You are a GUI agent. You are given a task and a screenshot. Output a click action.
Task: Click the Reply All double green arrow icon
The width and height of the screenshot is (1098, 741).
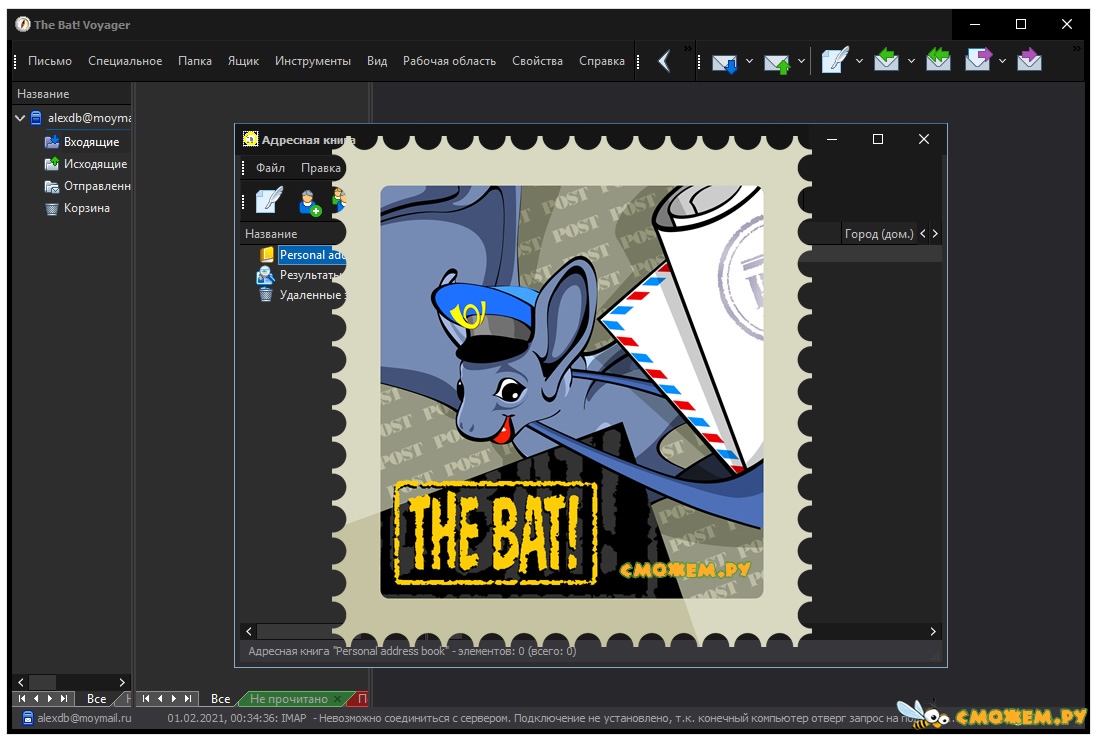pyautogui.click(x=938, y=60)
